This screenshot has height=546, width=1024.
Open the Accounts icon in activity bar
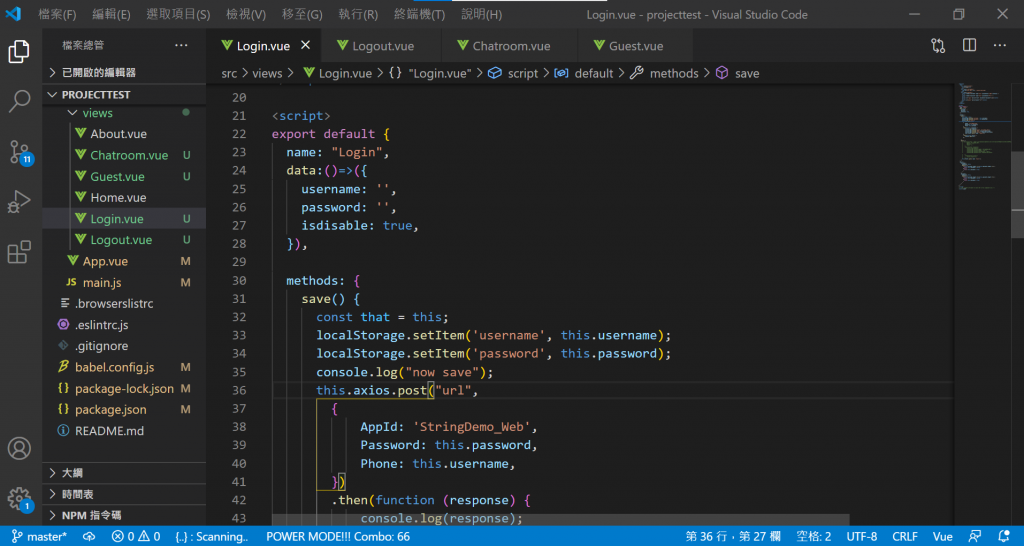tap(19, 448)
